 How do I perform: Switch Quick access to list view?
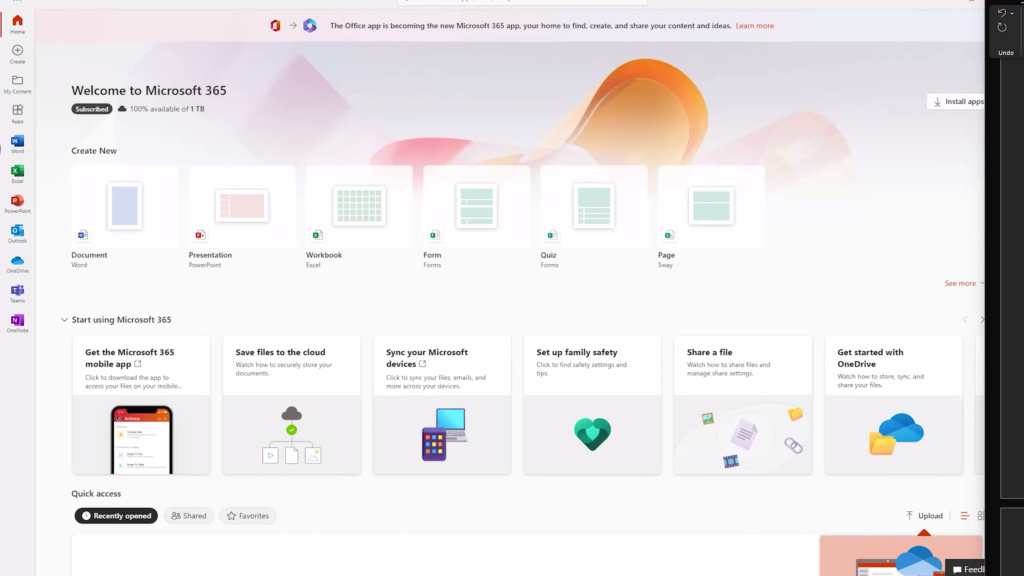pos(963,515)
